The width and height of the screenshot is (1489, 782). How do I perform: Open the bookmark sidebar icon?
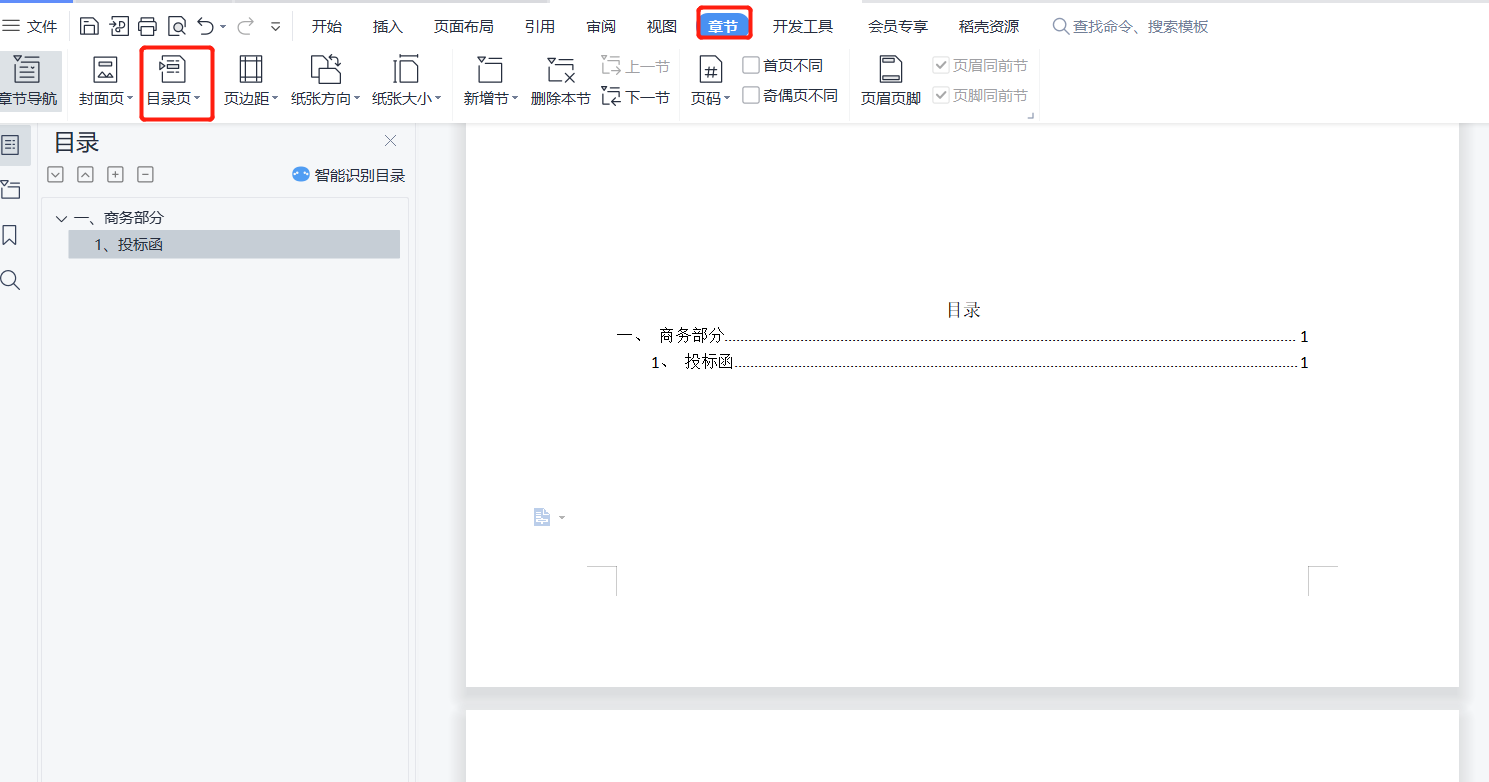[10, 235]
